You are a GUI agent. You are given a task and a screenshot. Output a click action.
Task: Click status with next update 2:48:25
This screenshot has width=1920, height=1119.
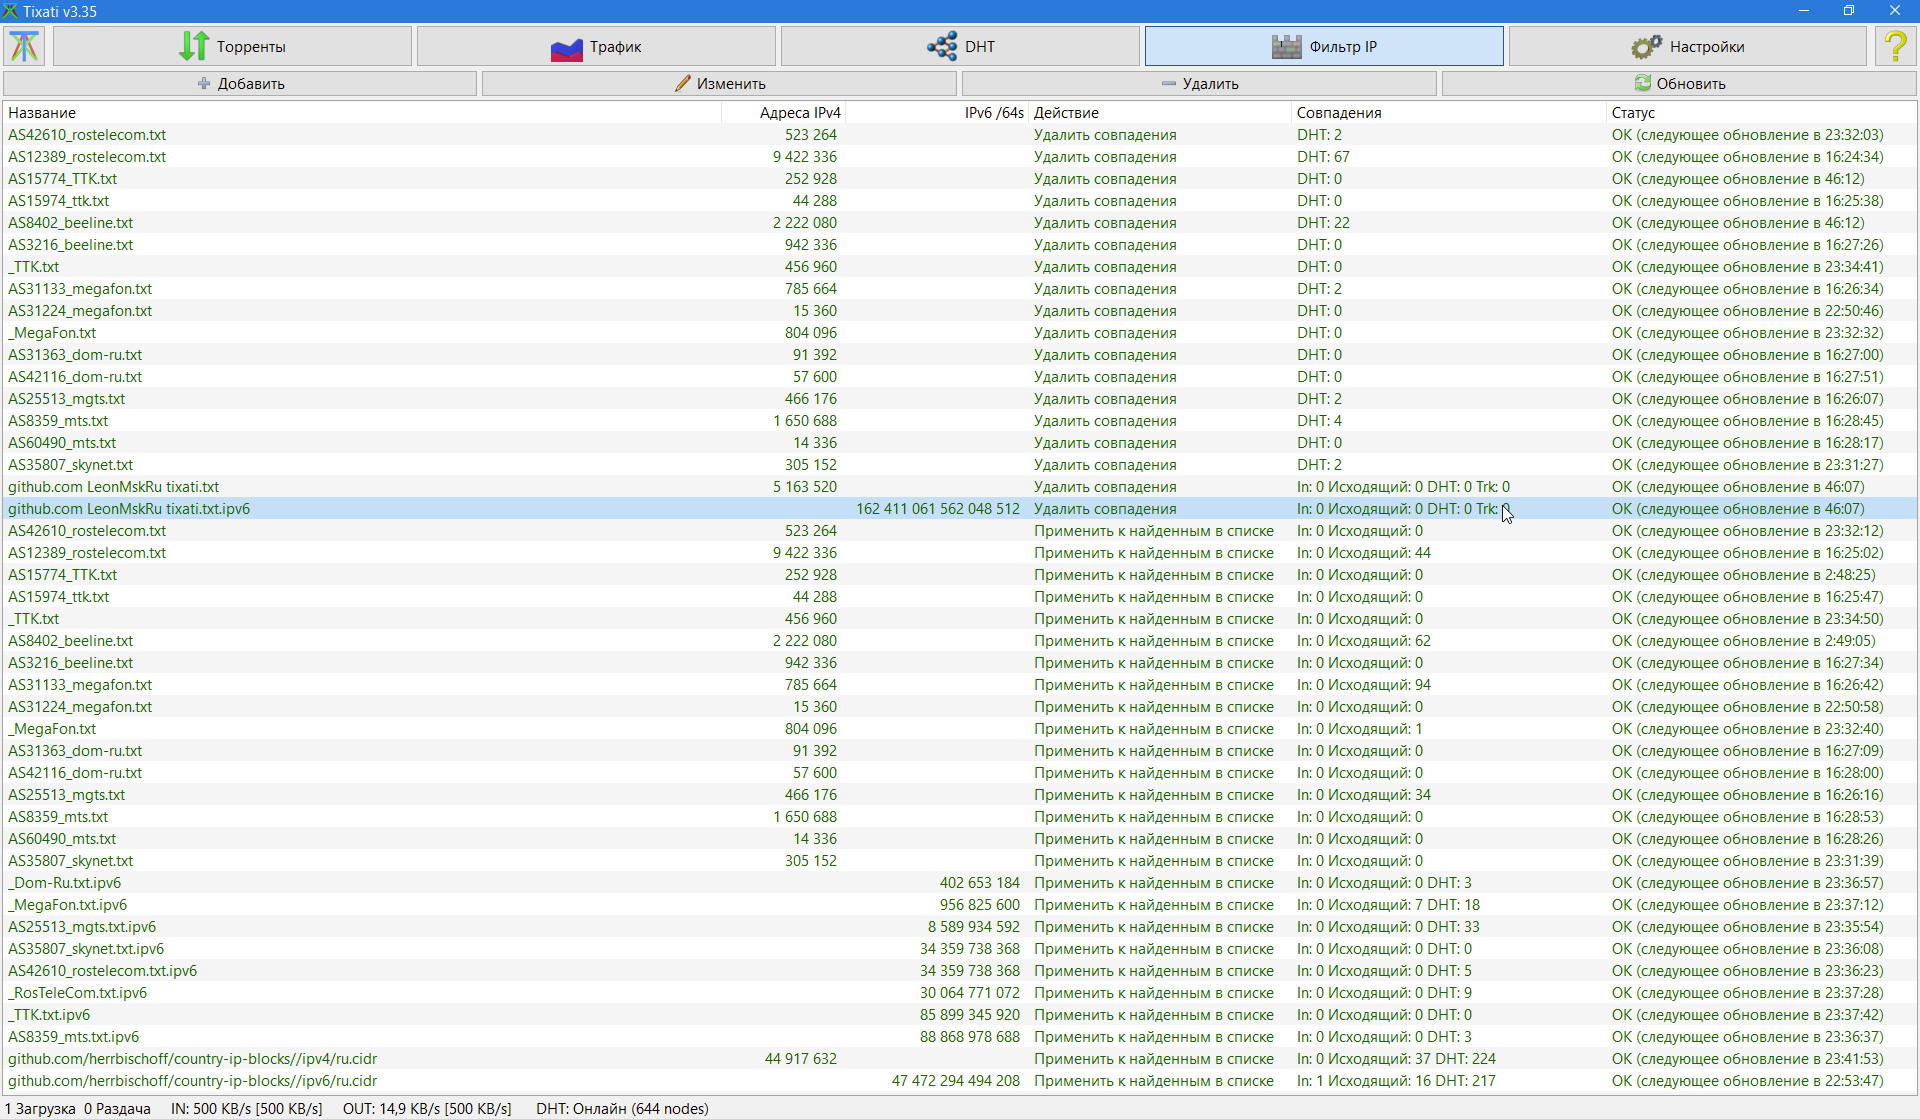tap(1743, 575)
